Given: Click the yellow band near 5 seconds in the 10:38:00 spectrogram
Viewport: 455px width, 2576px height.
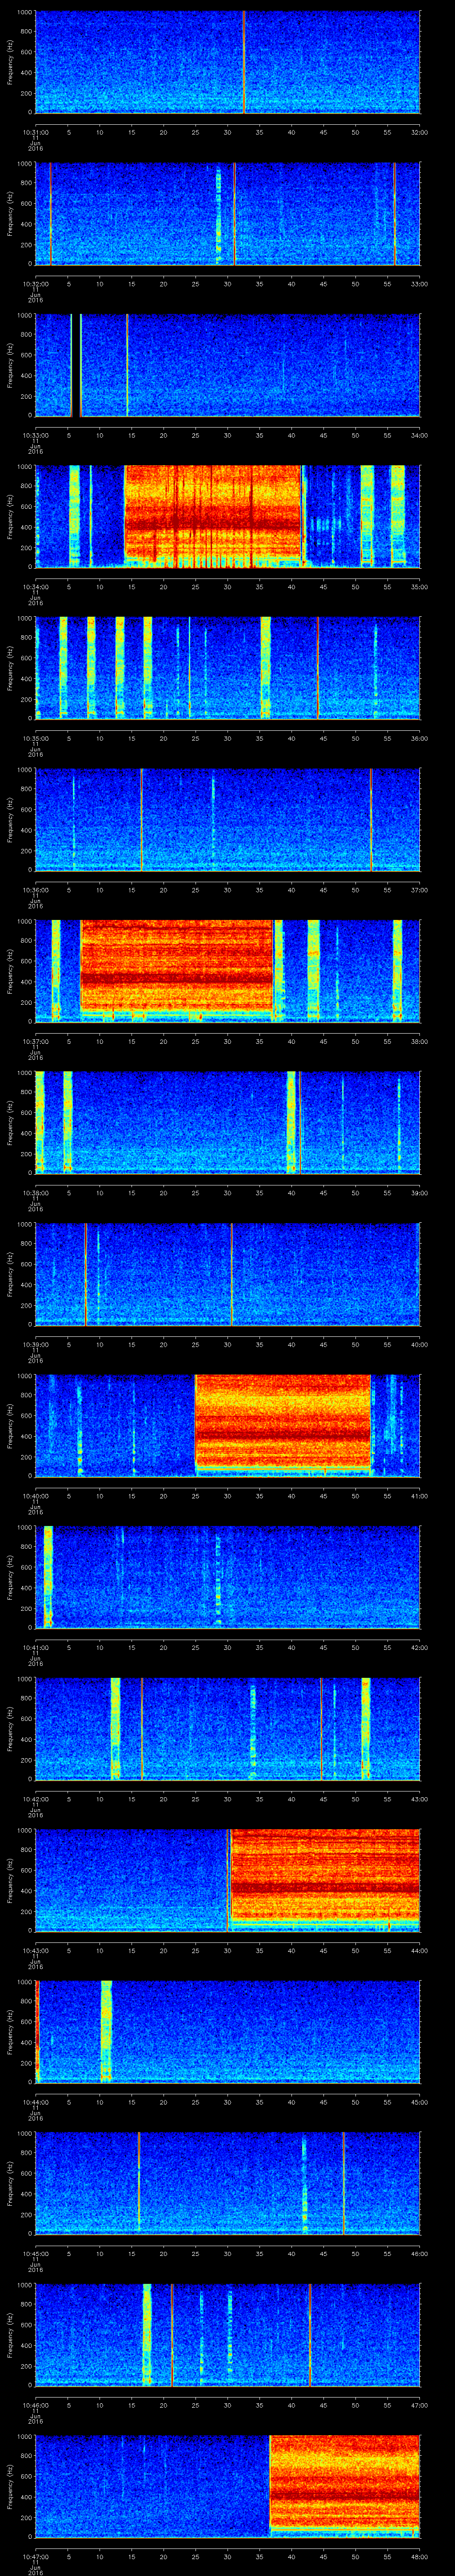Looking at the screenshot, I should pyautogui.click(x=68, y=1121).
